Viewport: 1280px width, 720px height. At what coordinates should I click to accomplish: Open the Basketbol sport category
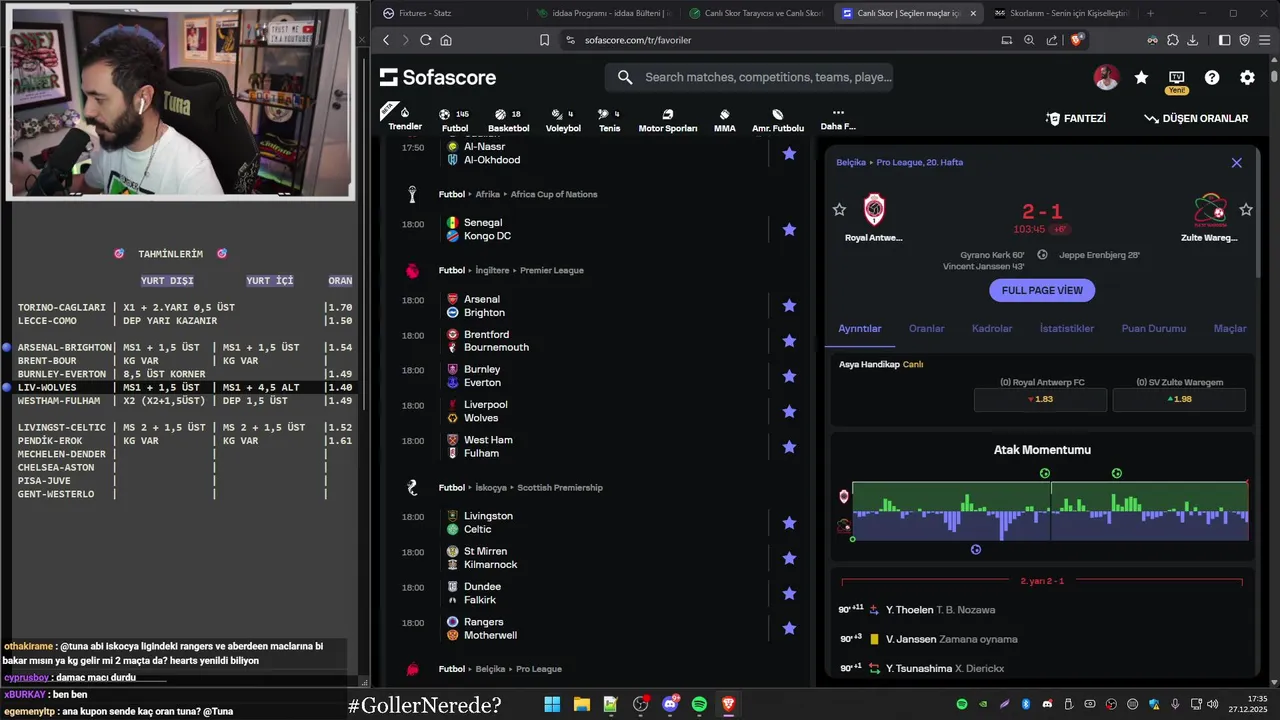click(508, 120)
